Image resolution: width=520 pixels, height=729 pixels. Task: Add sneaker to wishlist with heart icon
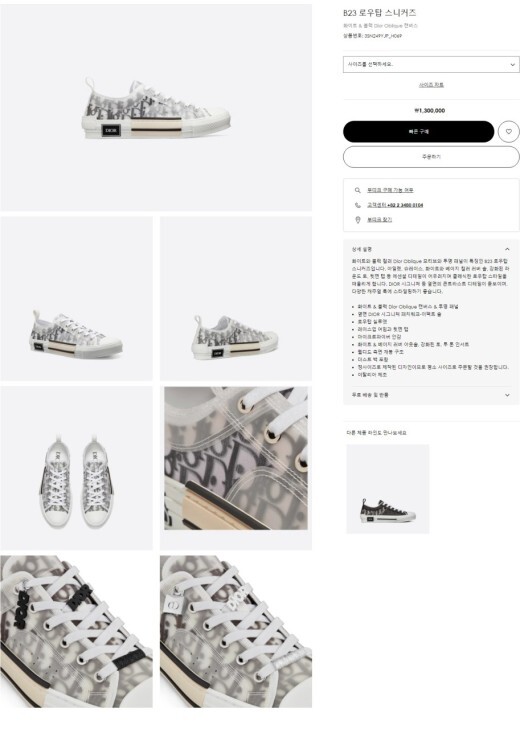[x=508, y=132]
